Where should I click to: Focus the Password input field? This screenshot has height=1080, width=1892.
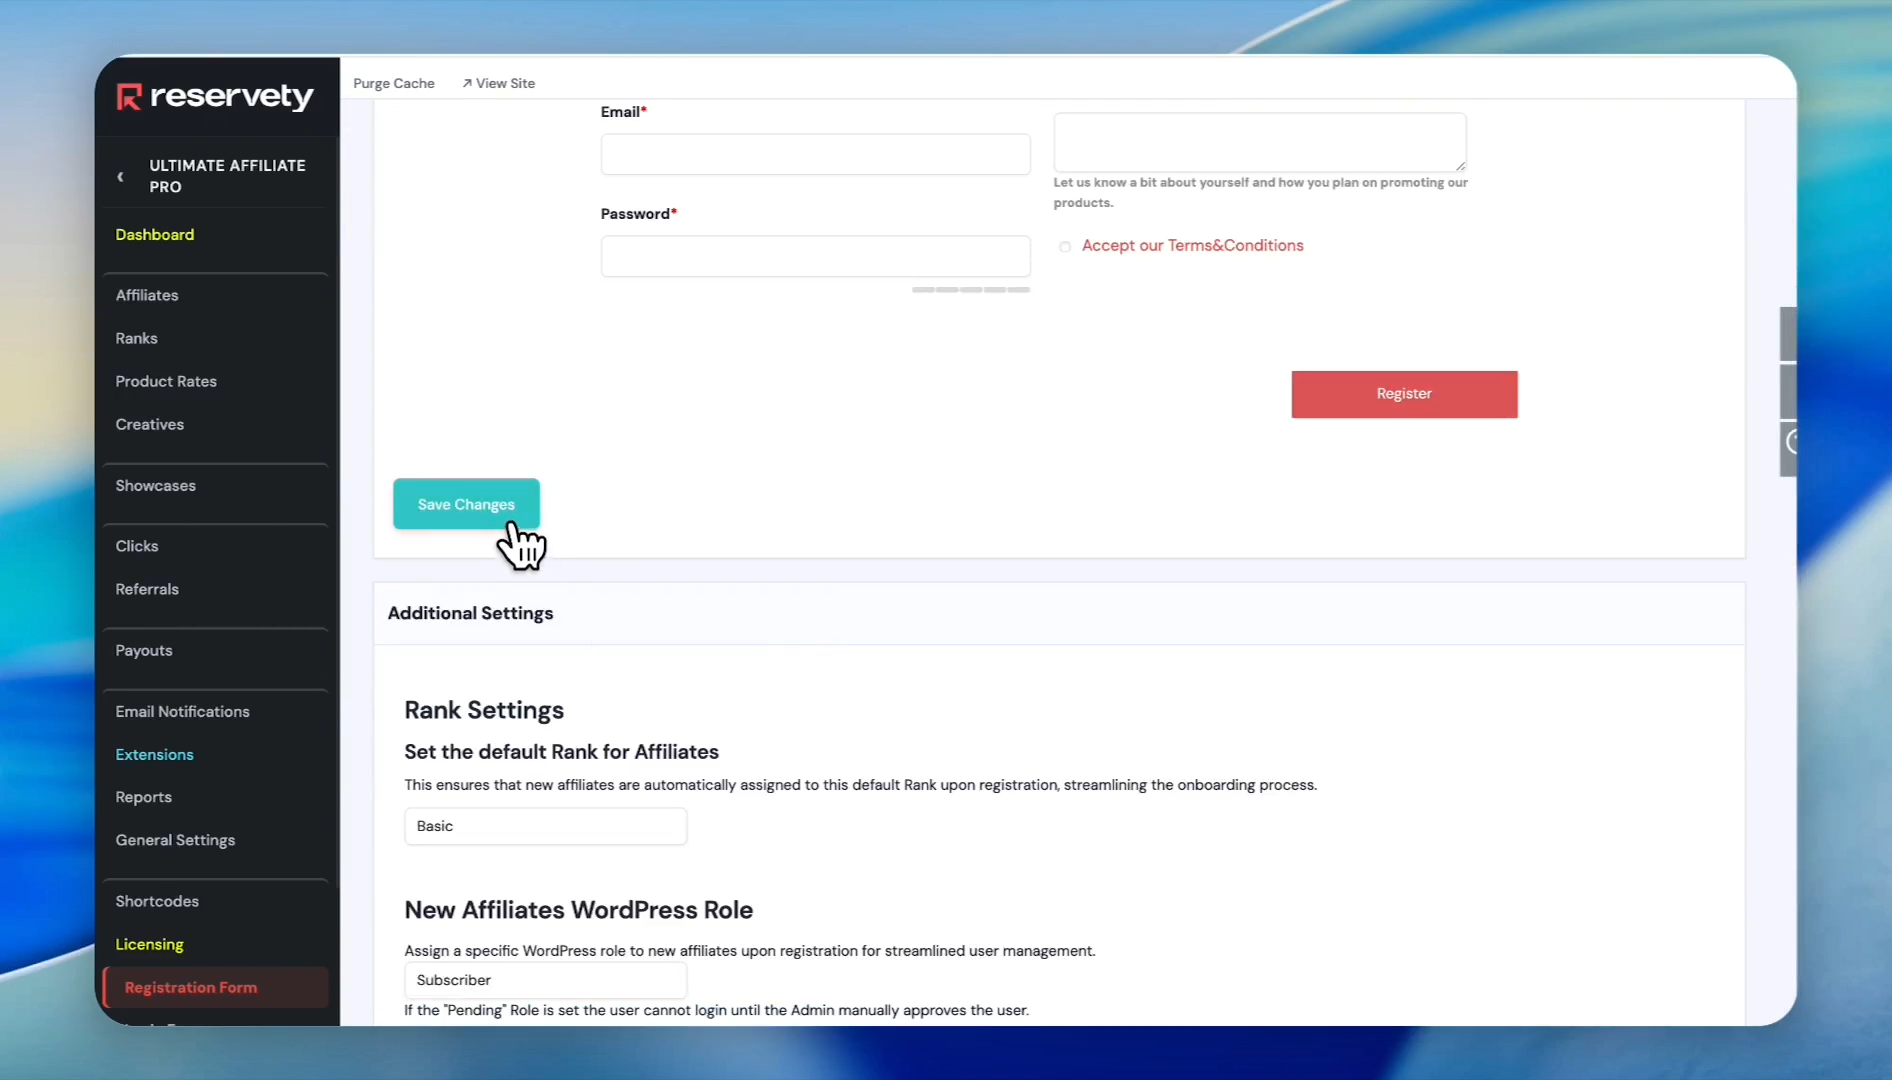point(814,257)
